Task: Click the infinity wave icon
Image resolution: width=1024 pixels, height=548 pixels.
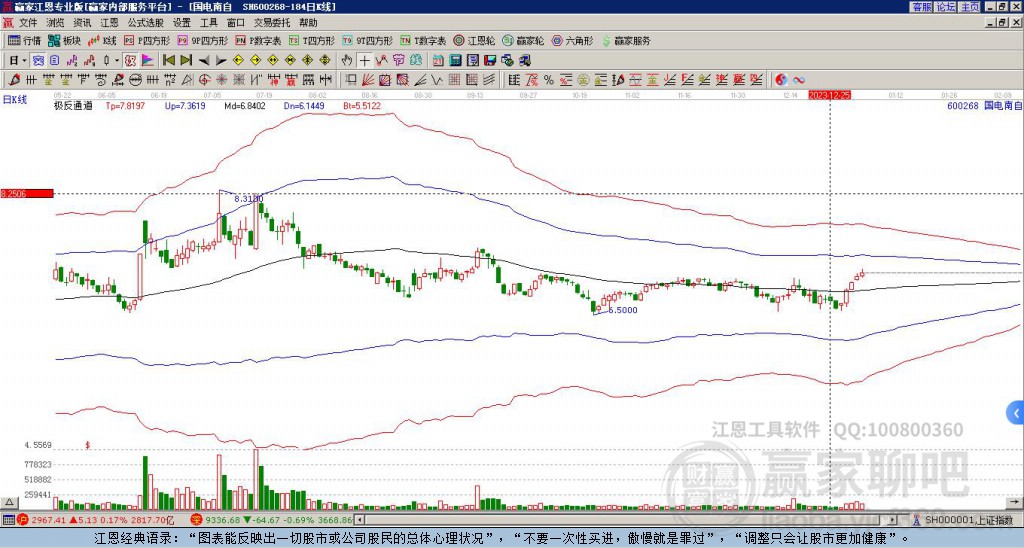Action: coord(799,80)
